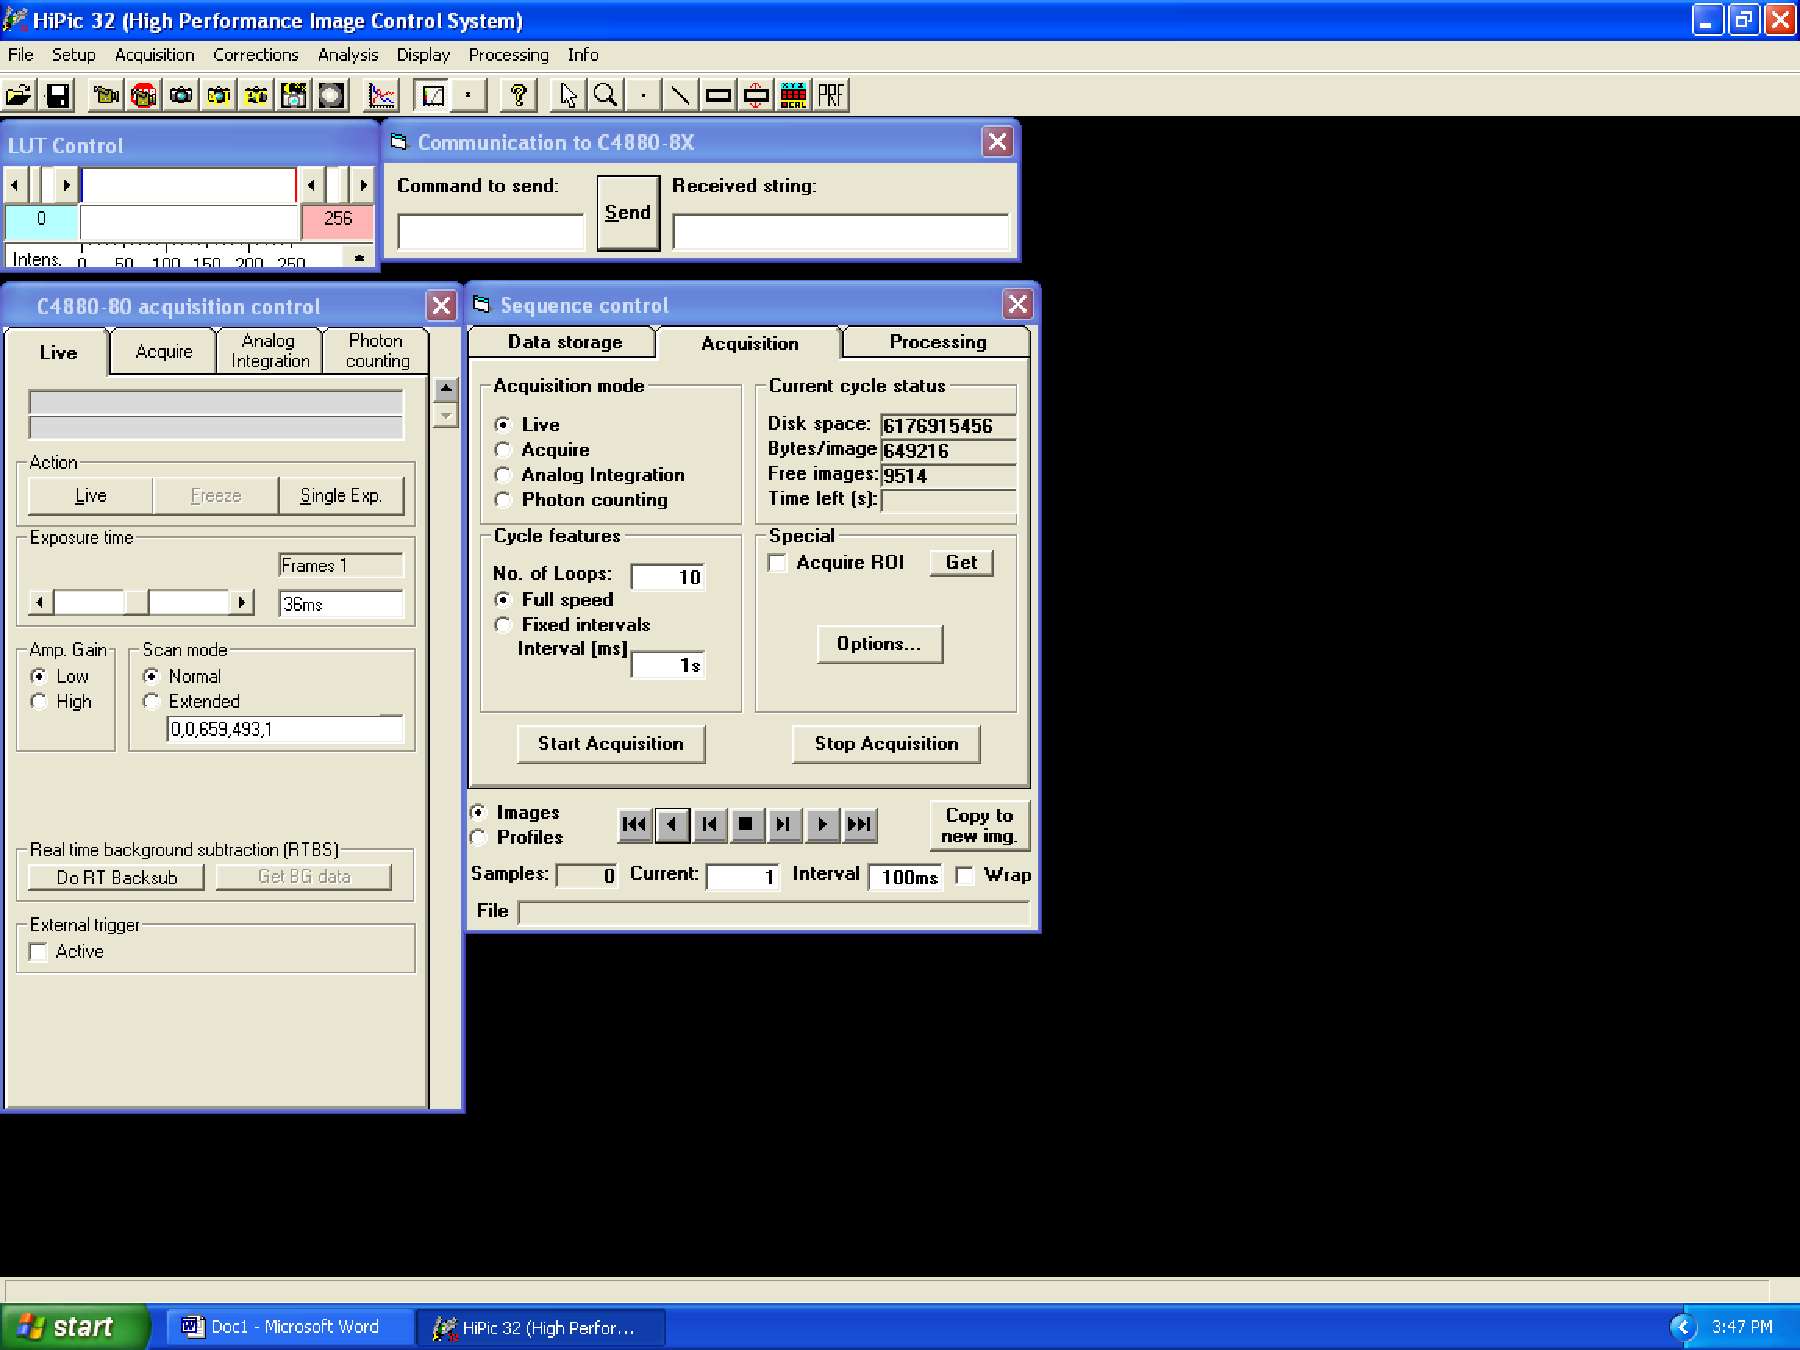Enable the Acquire ROI checkbox
1800x1350 pixels.
tap(778, 563)
